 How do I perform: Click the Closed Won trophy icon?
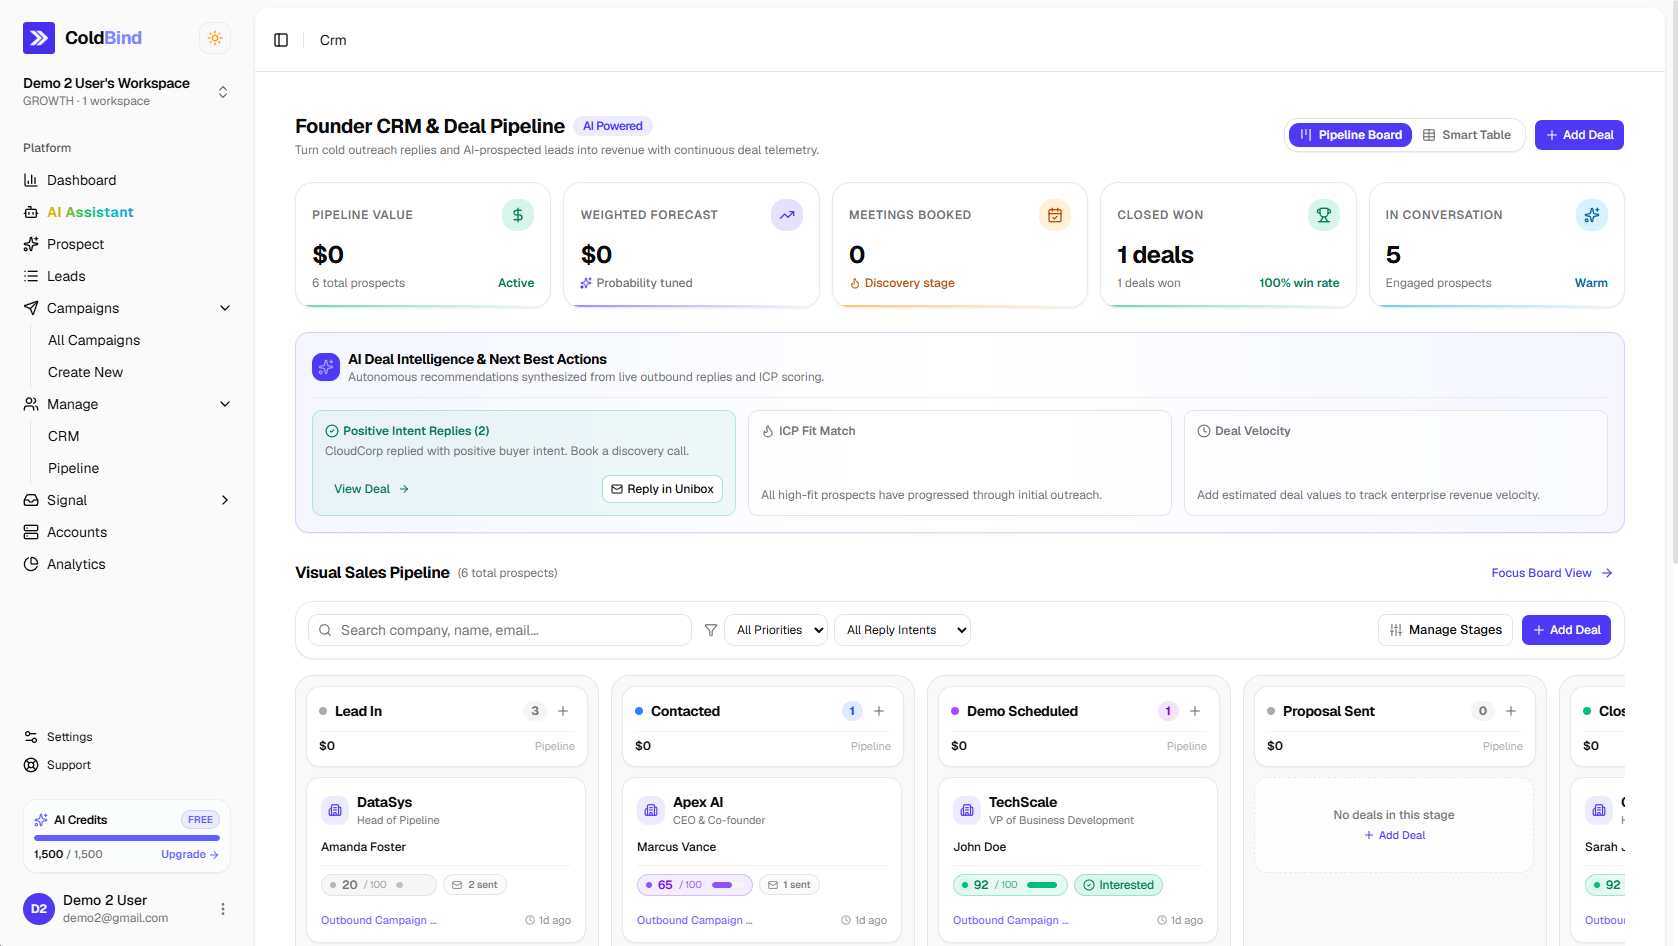pyautogui.click(x=1324, y=215)
